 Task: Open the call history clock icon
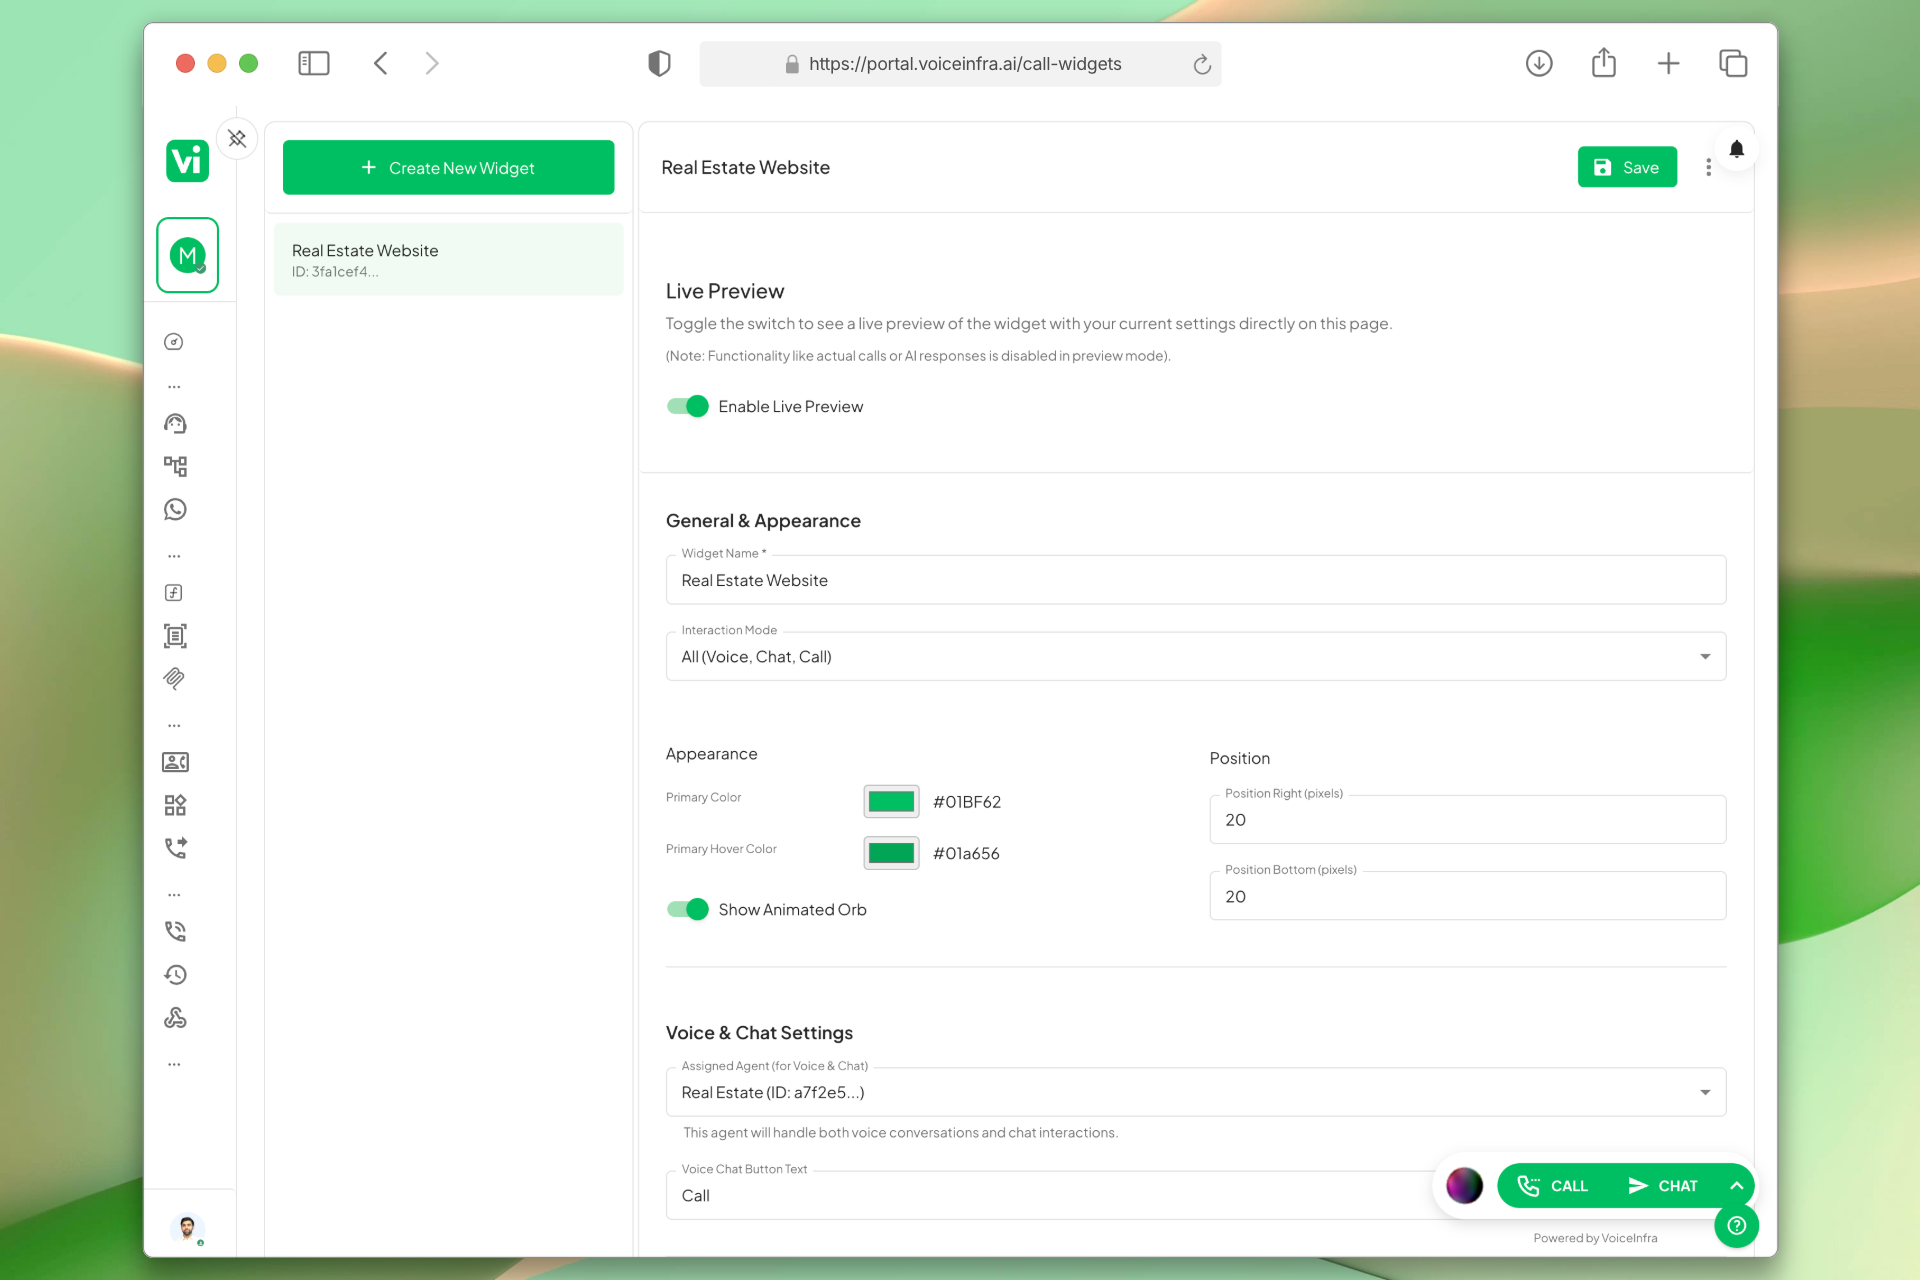click(175, 974)
